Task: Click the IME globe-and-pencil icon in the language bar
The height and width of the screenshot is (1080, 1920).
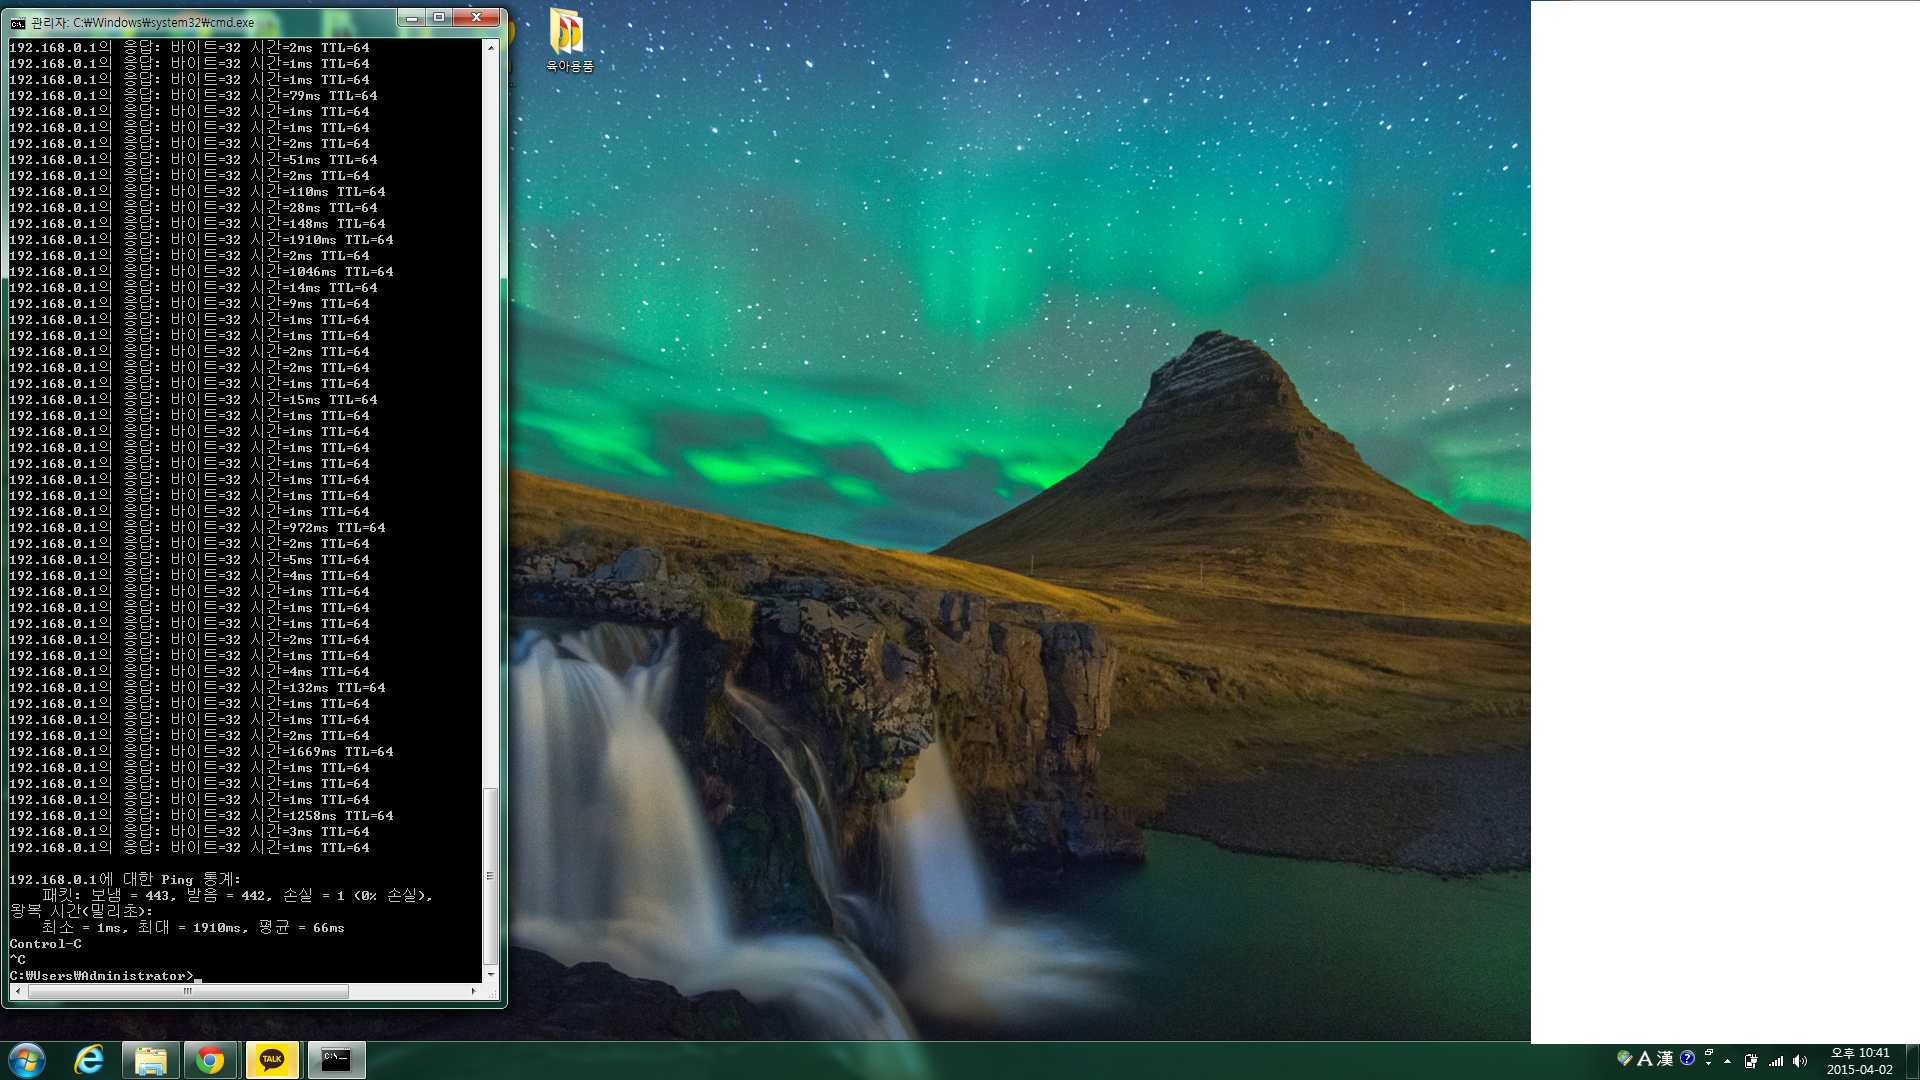Action: click(x=1624, y=1058)
